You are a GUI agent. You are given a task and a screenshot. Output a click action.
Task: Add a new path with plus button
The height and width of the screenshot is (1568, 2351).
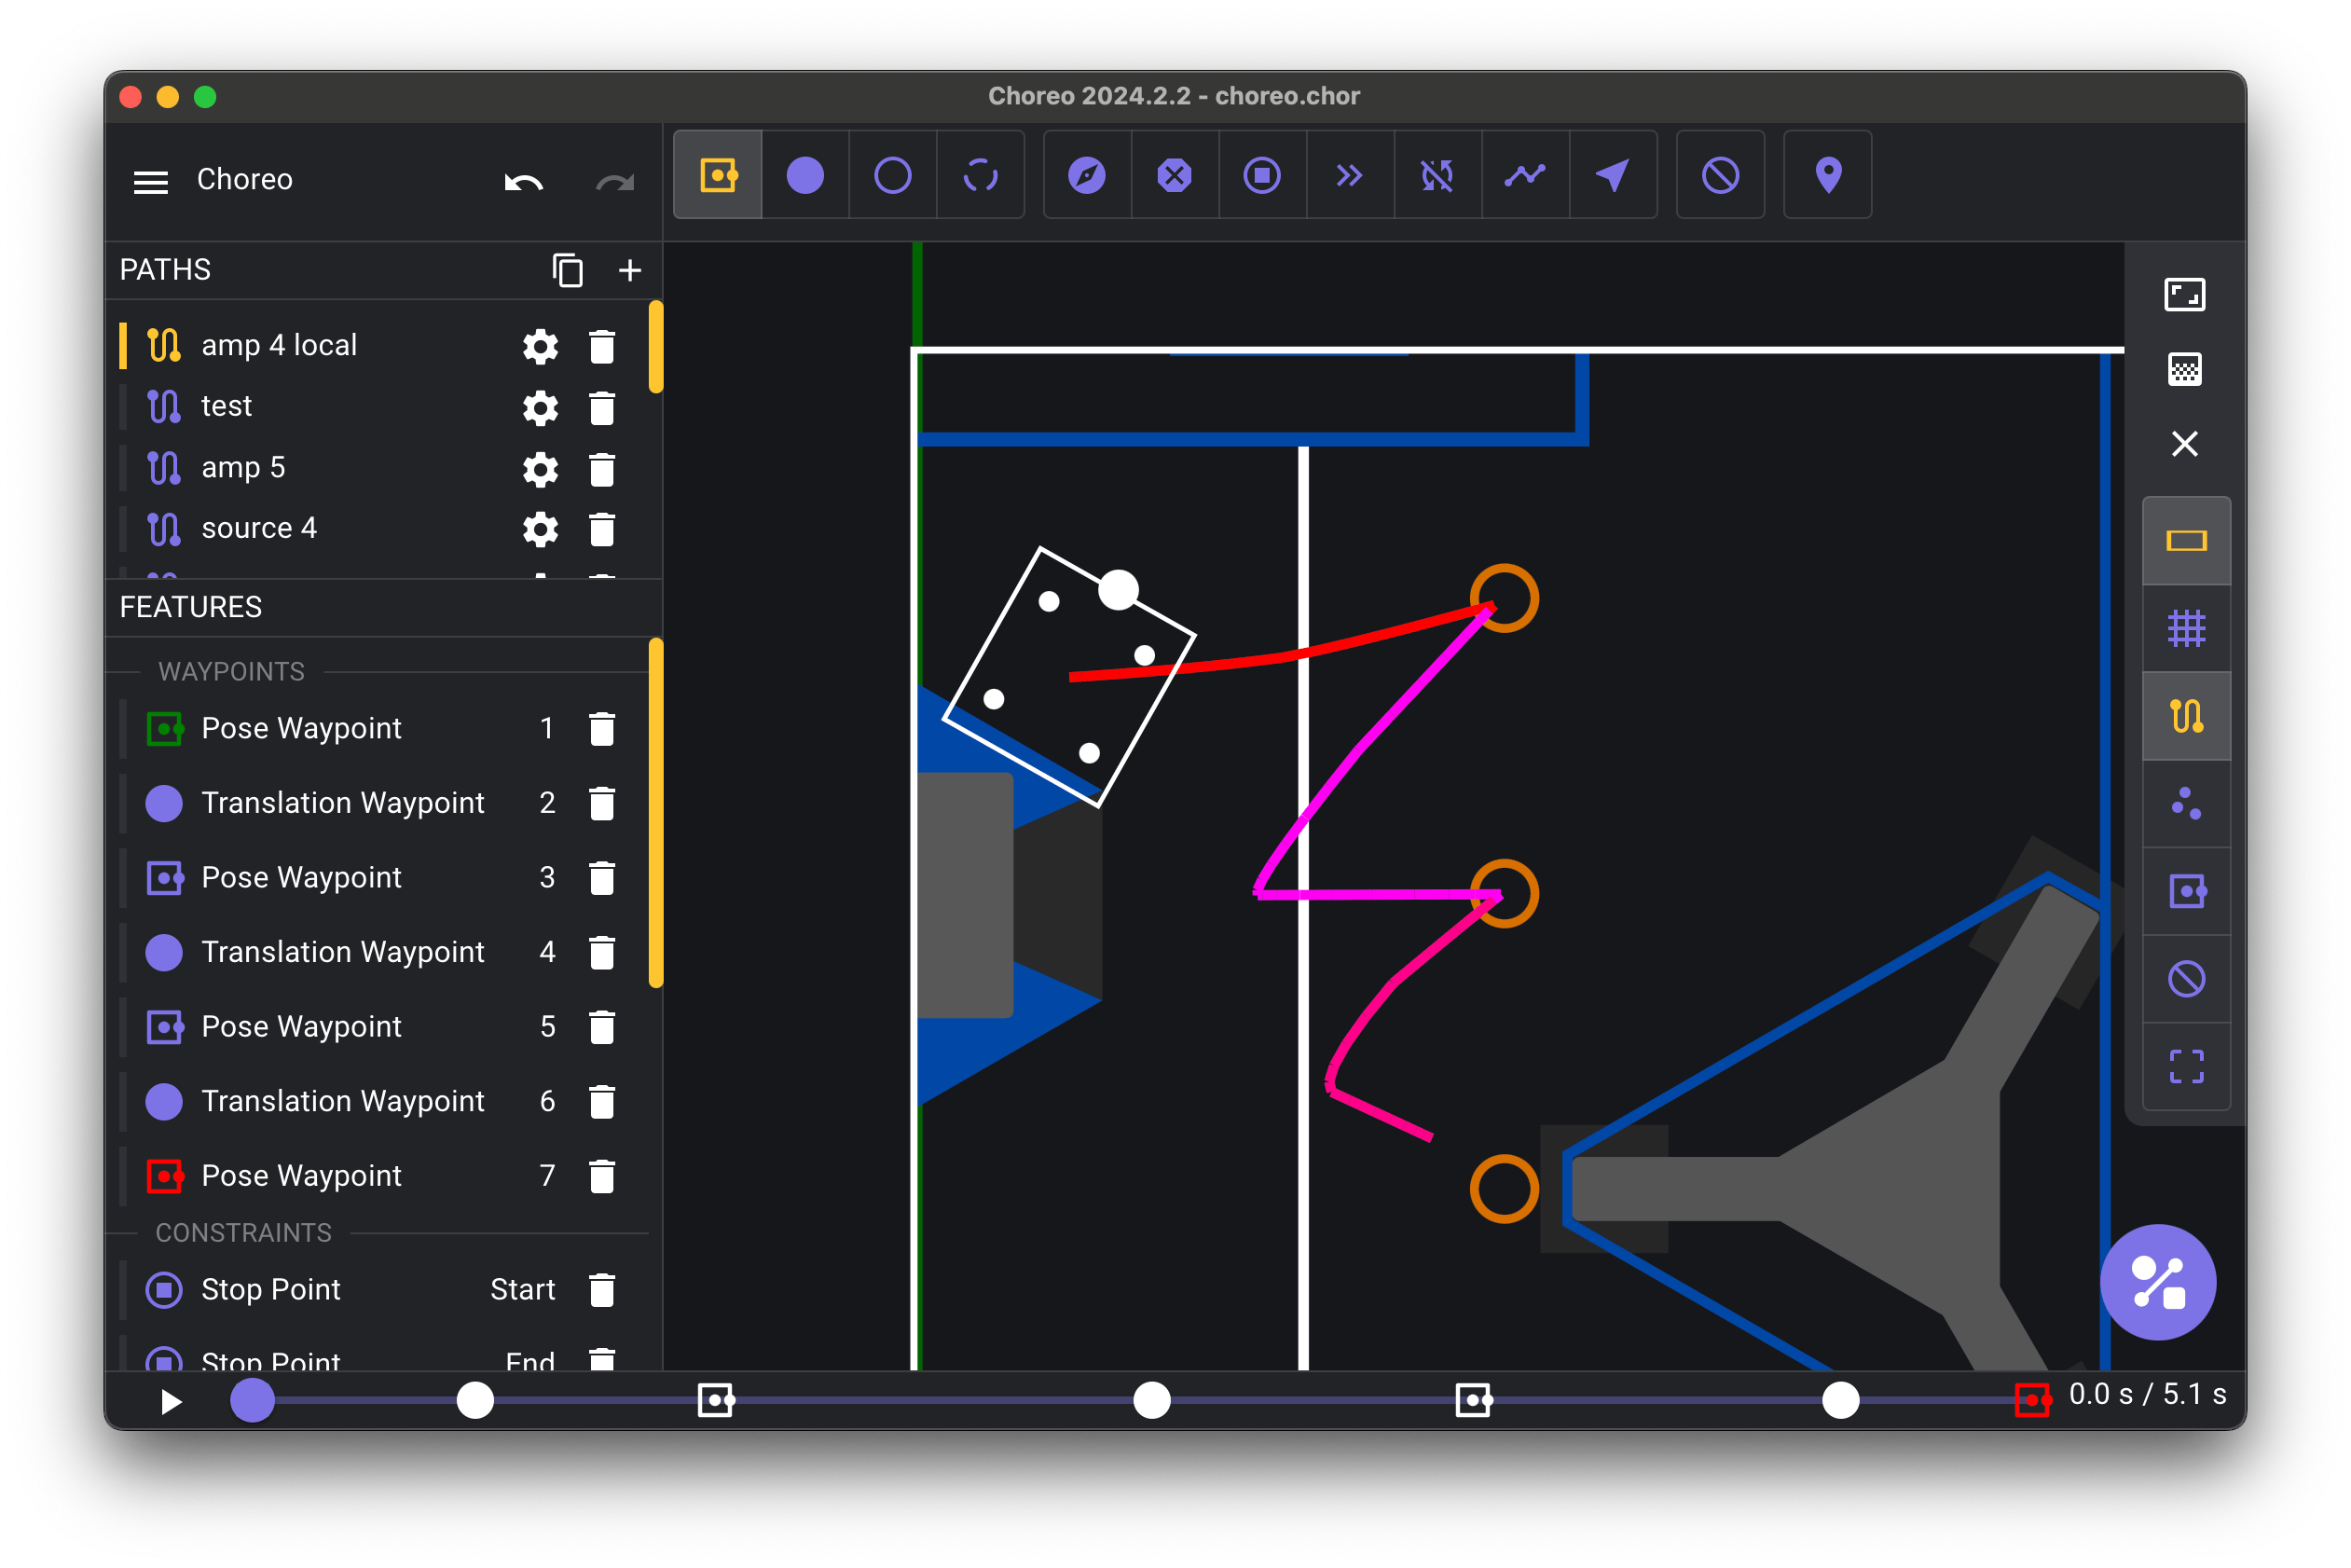click(629, 270)
